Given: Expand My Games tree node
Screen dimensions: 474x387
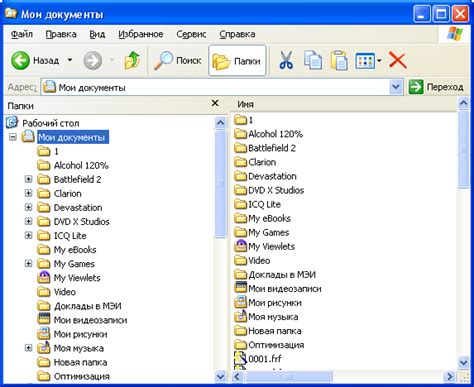Looking at the screenshot, I should coord(29,264).
